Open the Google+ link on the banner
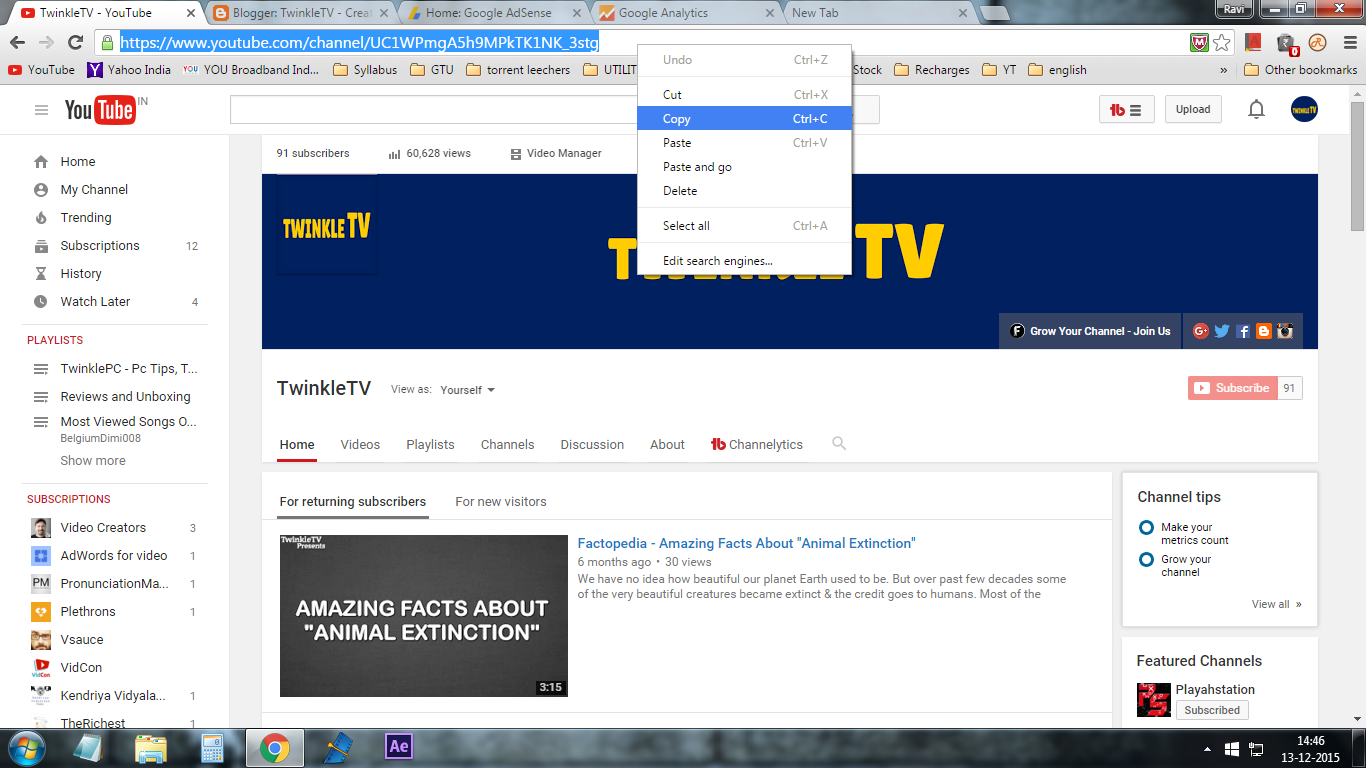The height and width of the screenshot is (768, 1366). (x=1201, y=331)
